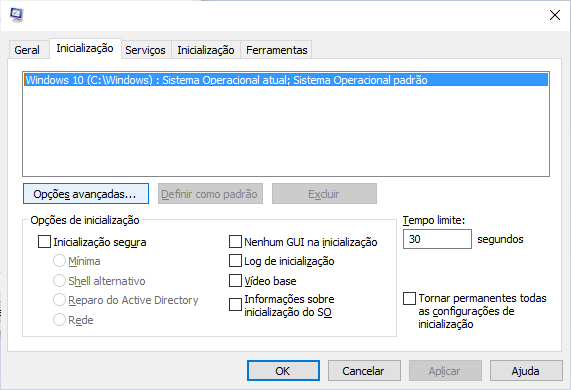Image resolution: width=571 pixels, height=390 pixels.
Task: Select the Windows 10 (C:\Windows) boot entry
Action: pyautogui.click(x=286, y=80)
